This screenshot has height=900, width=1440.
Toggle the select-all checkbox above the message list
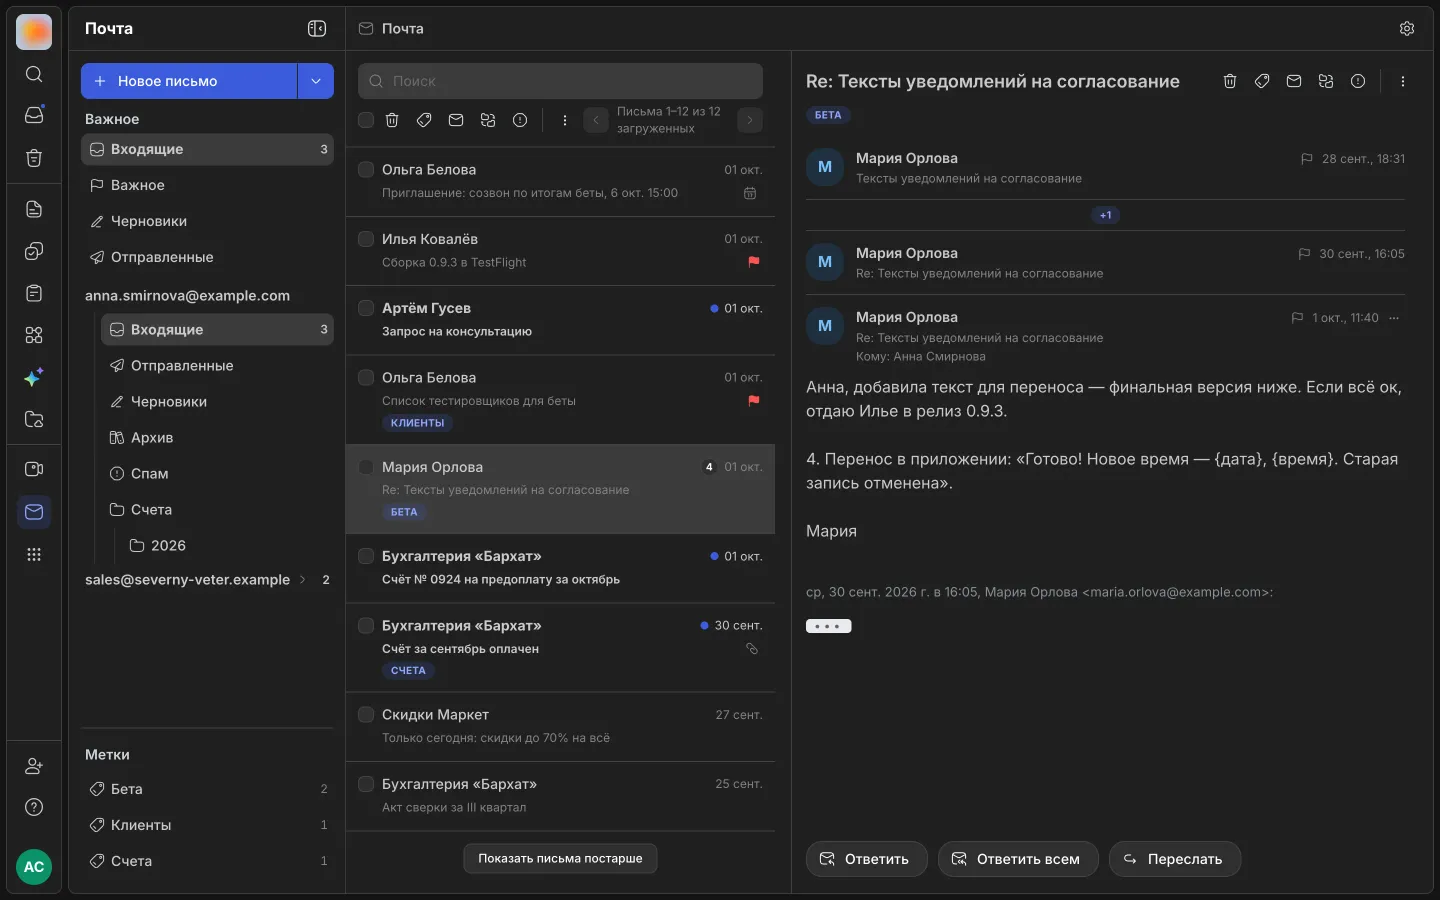pos(366,120)
